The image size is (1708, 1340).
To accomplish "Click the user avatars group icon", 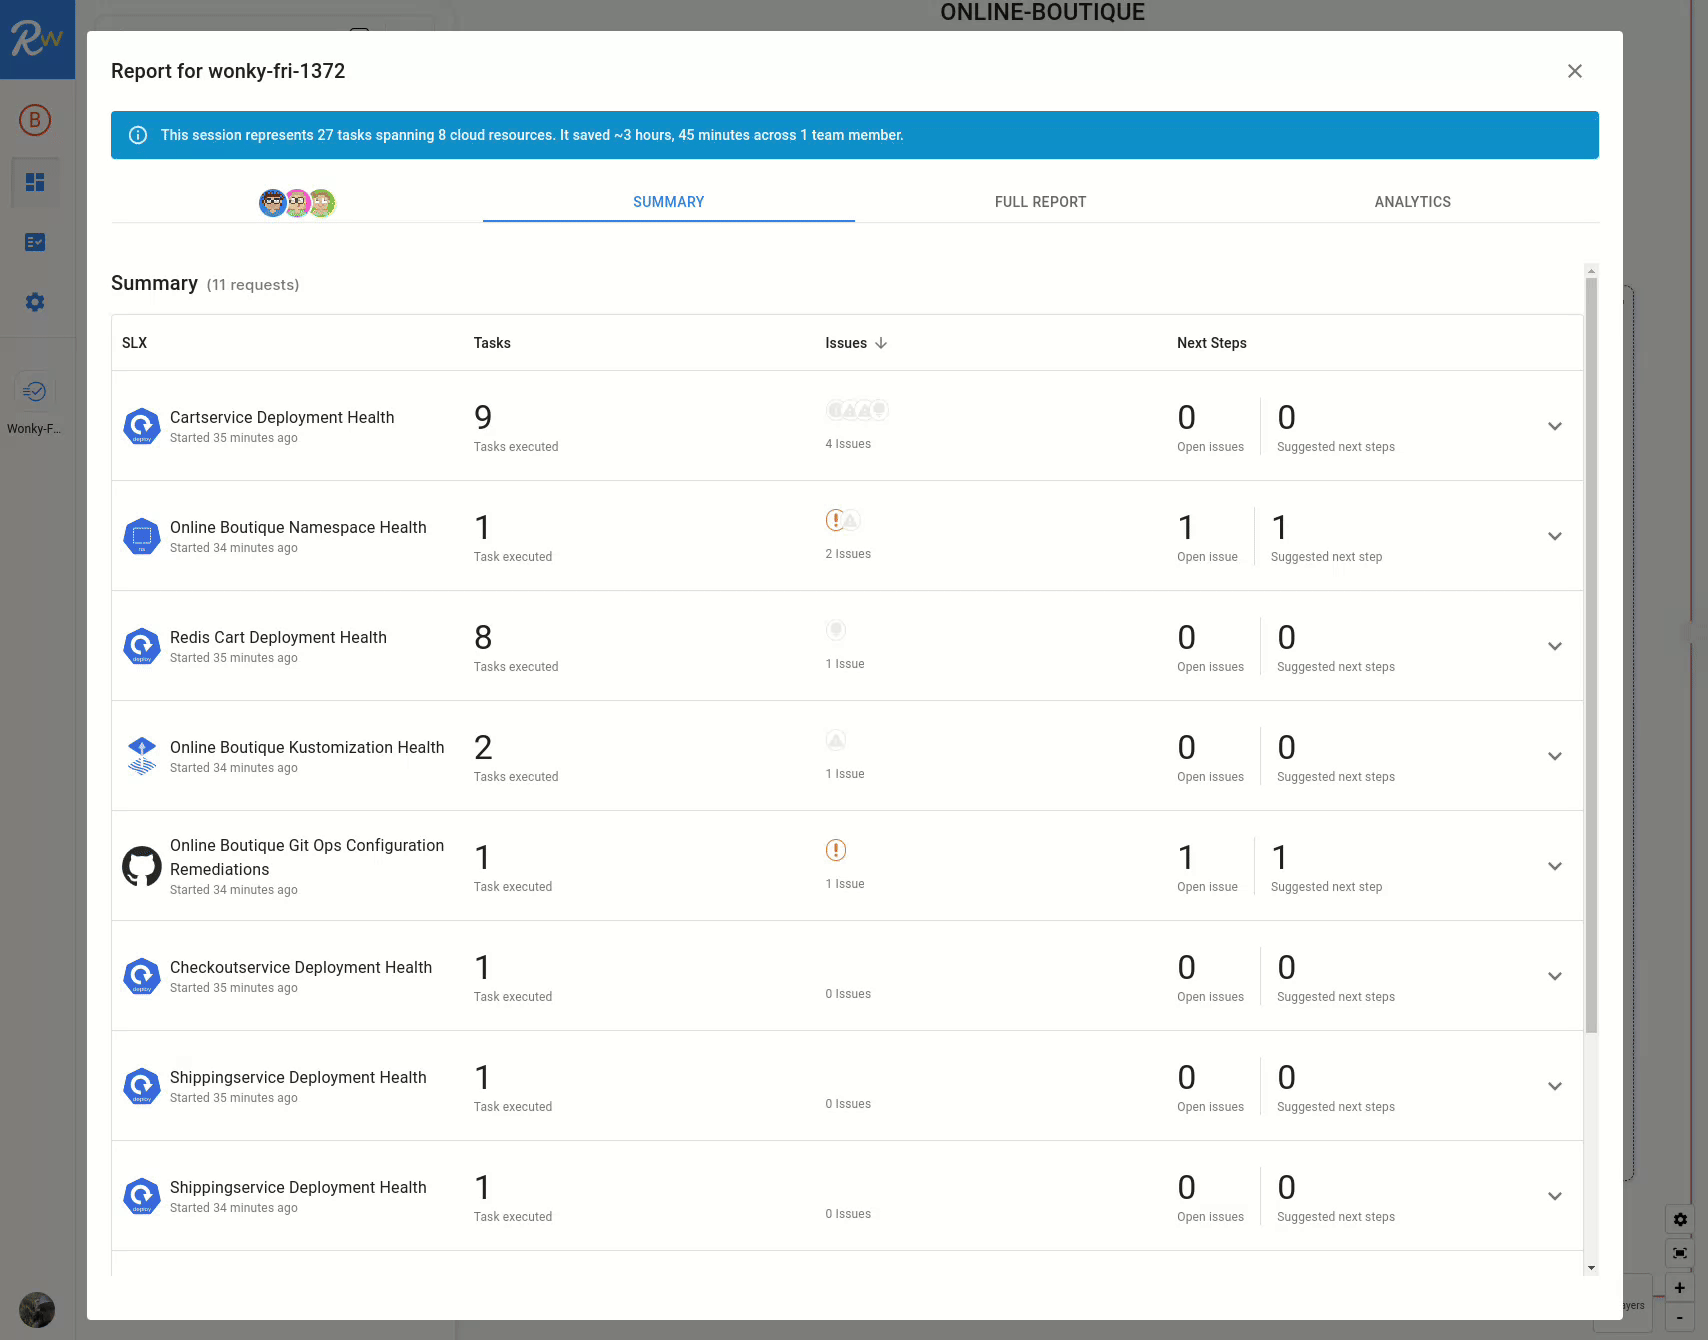I will [297, 203].
